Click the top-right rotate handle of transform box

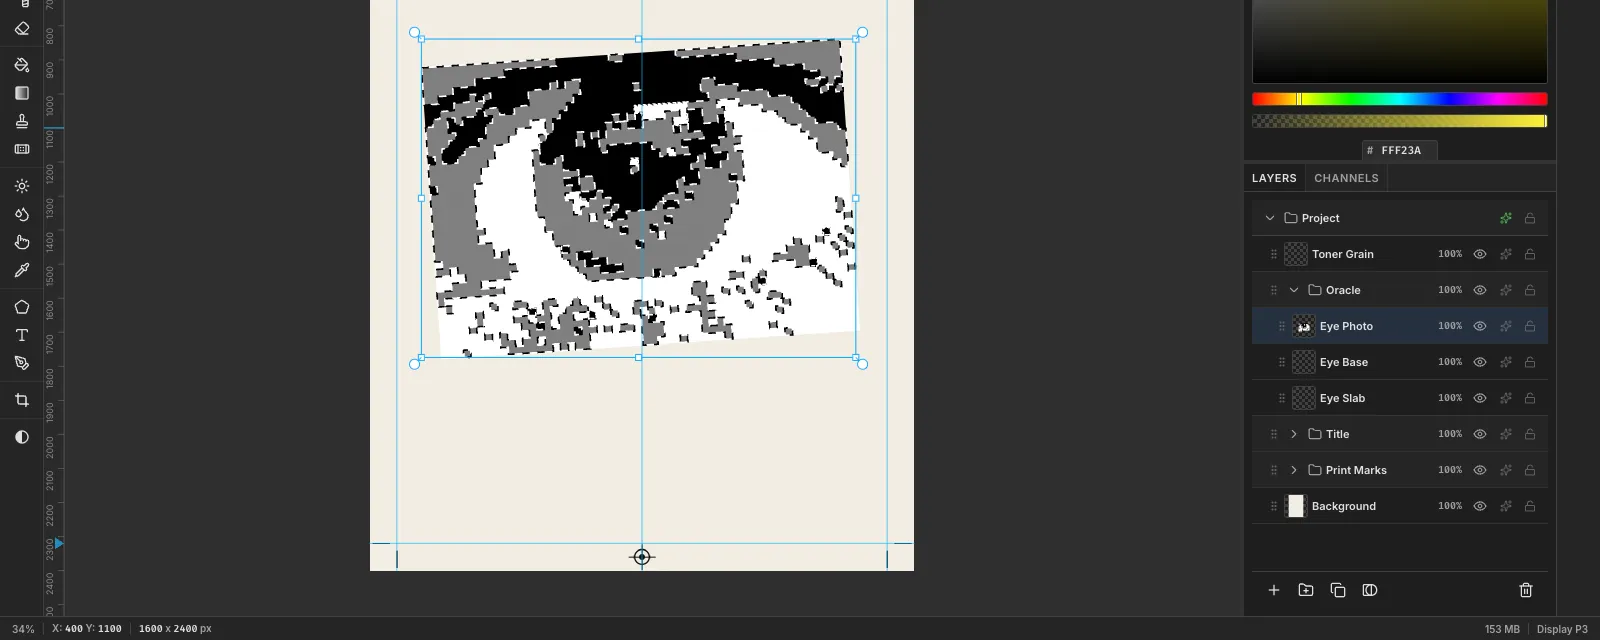click(862, 33)
